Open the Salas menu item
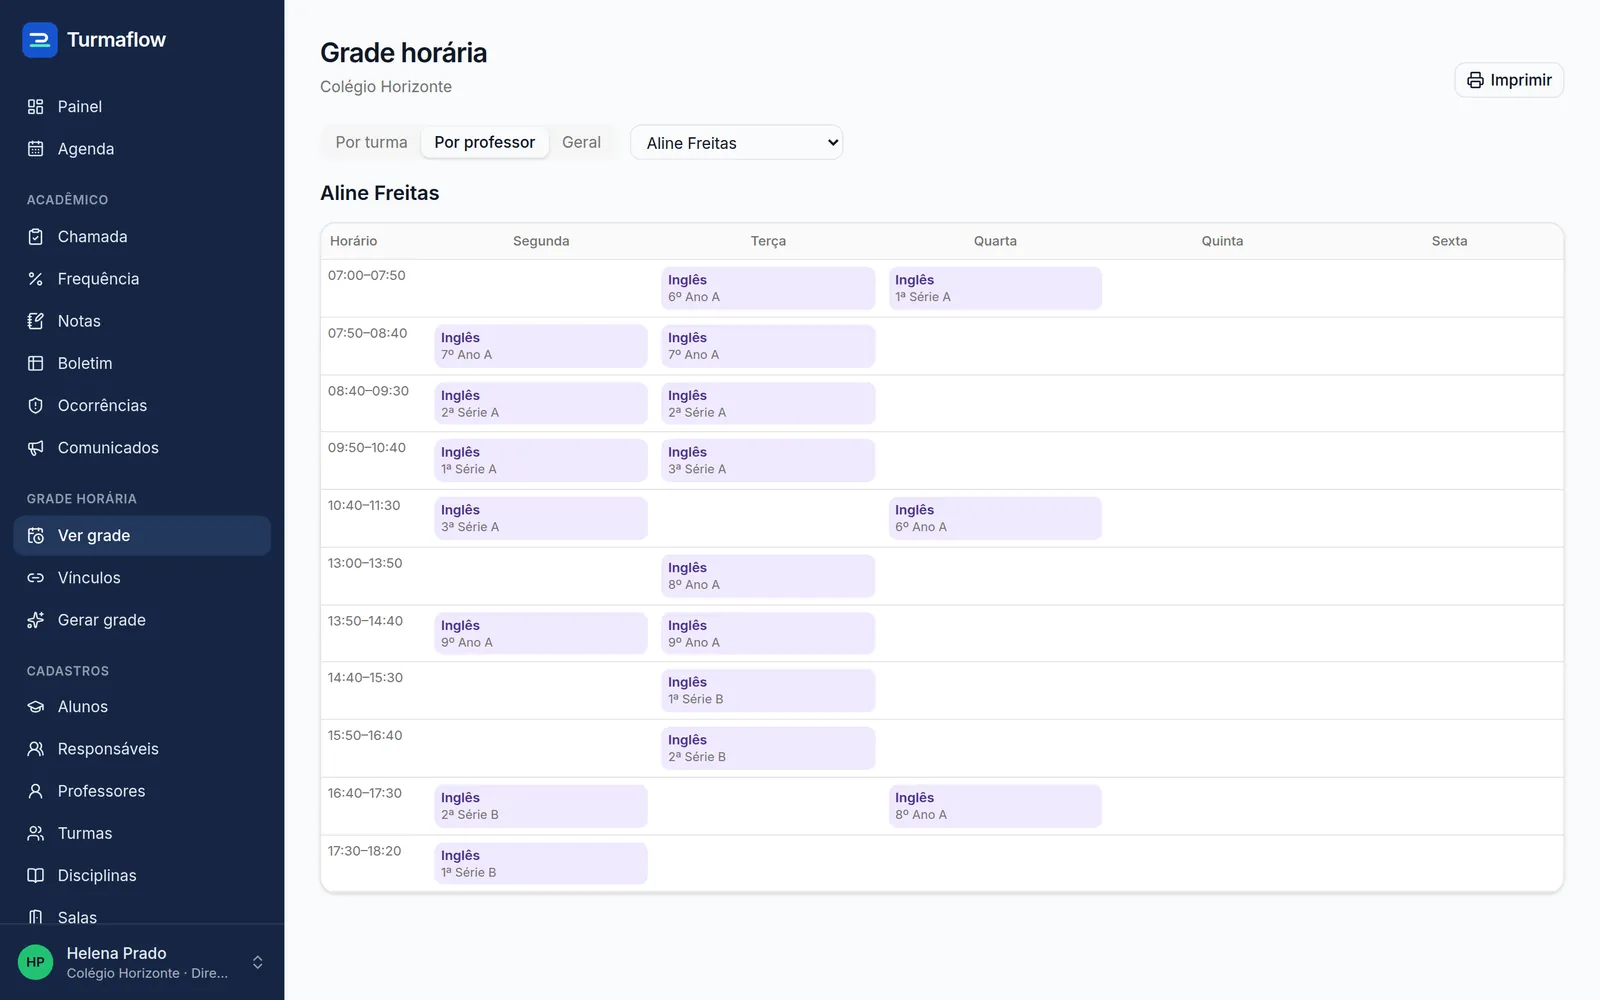 (x=142, y=917)
